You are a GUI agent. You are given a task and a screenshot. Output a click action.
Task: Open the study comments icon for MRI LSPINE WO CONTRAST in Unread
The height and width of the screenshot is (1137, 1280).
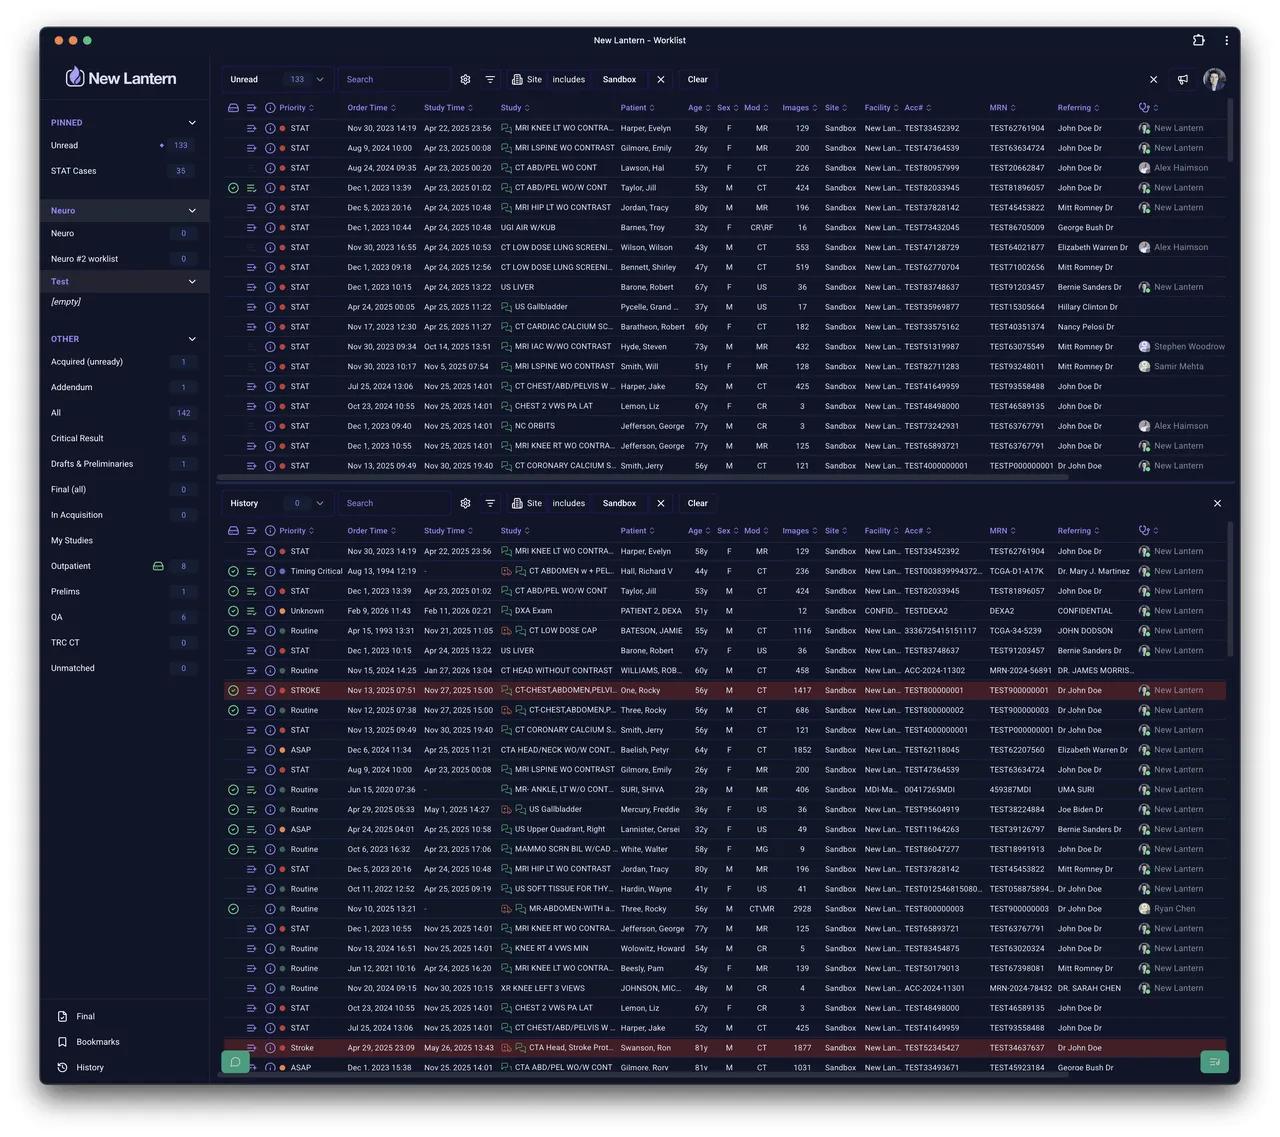506,148
